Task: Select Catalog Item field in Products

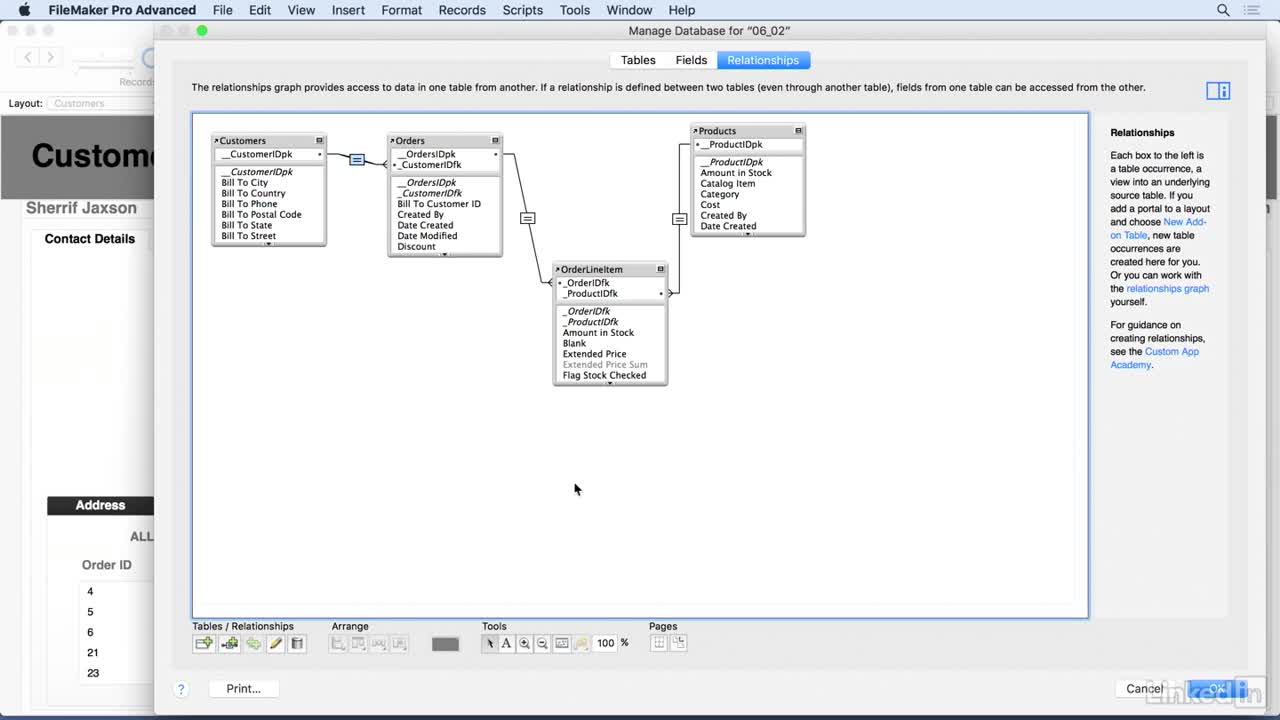Action: click(x=728, y=184)
